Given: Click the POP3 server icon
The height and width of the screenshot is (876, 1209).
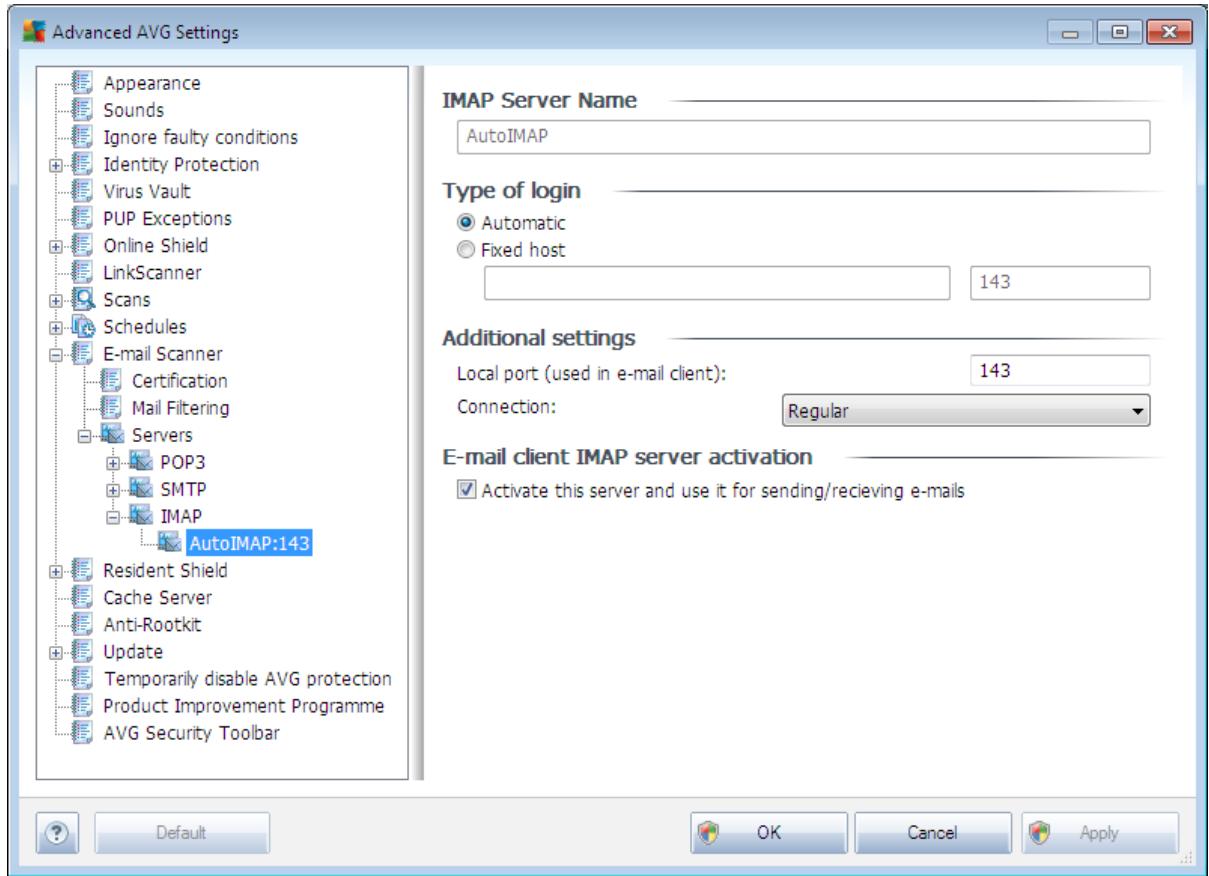Looking at the screenshot, I should 141,462.
